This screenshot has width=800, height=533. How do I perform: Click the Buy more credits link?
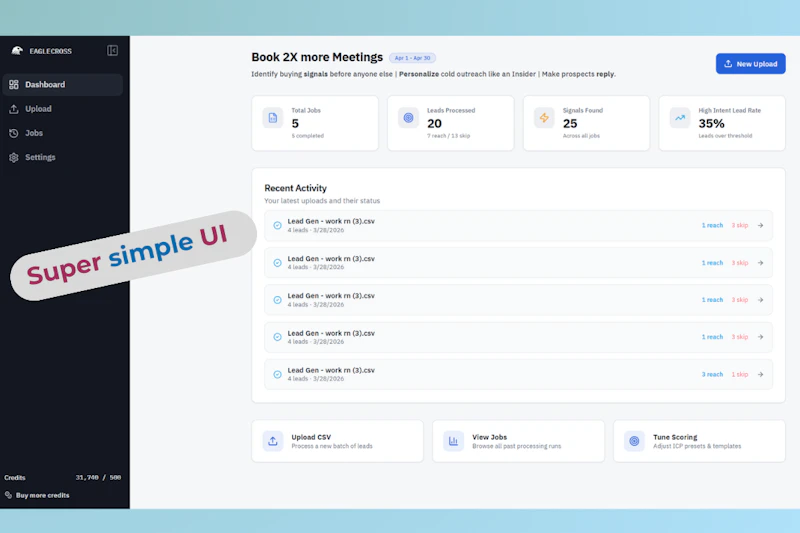(x=42, y=495)
